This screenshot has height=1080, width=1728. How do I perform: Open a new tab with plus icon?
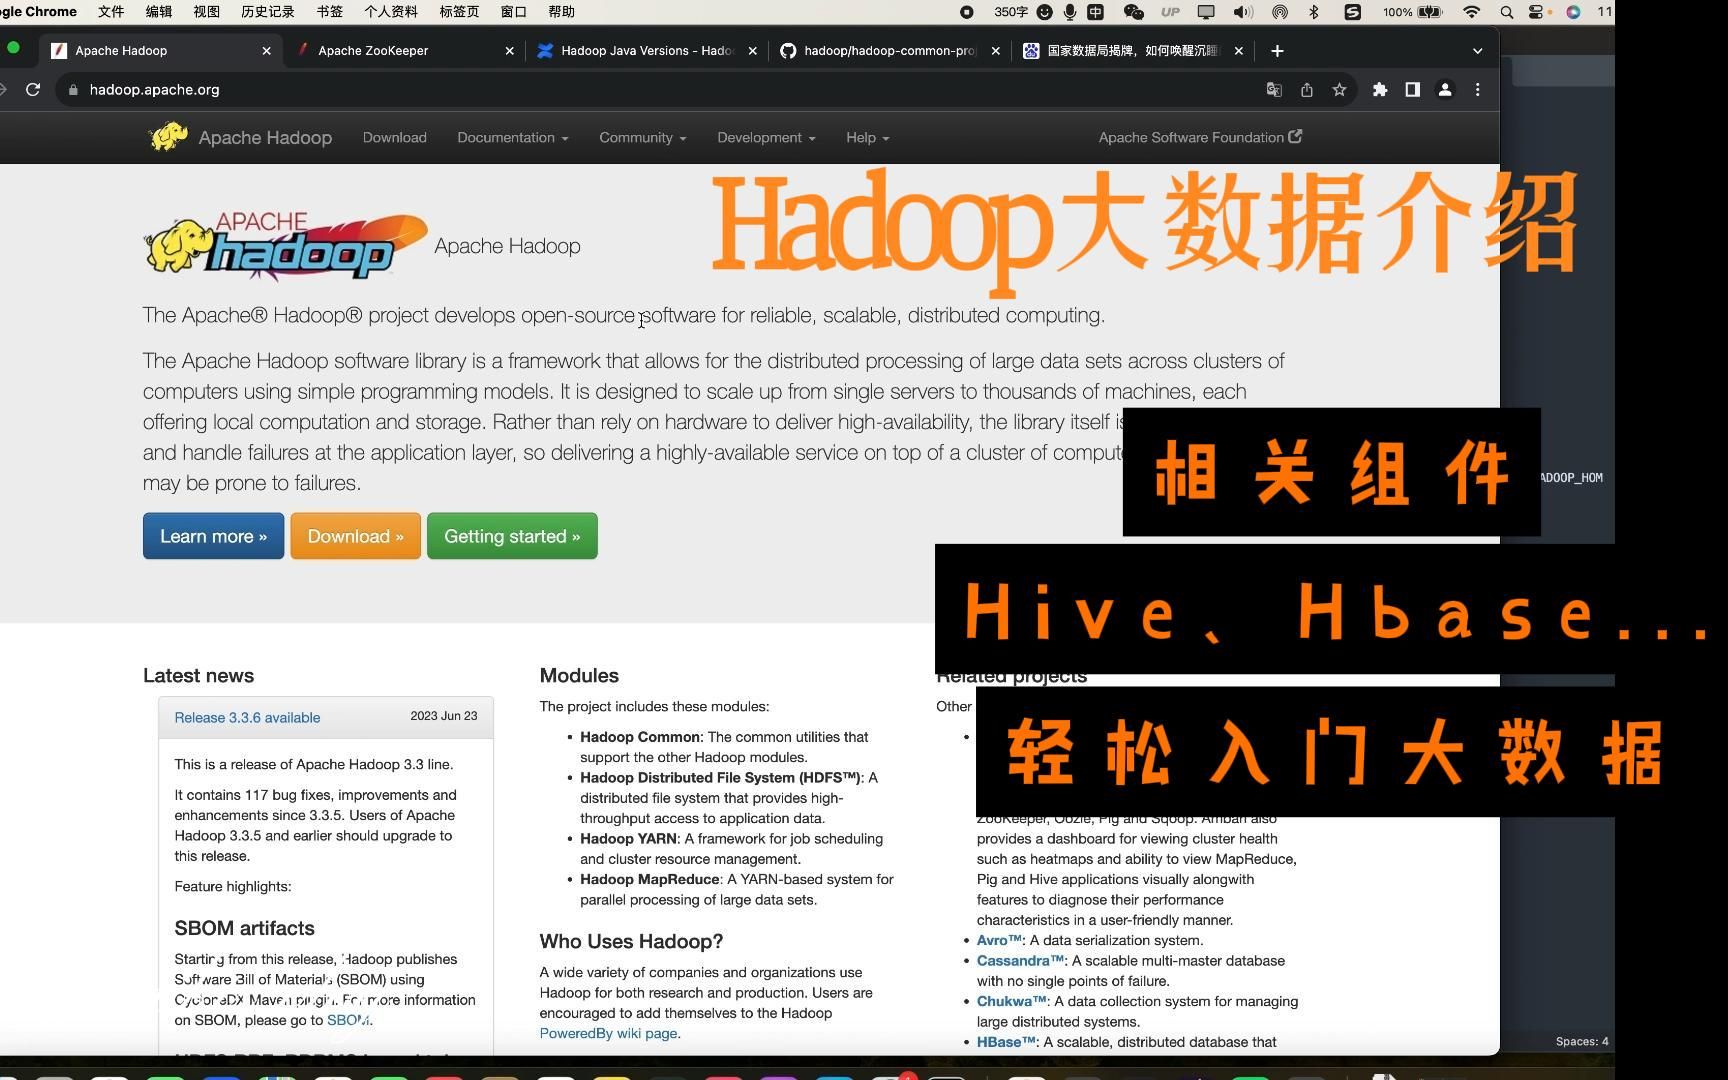coord(1277,51)
